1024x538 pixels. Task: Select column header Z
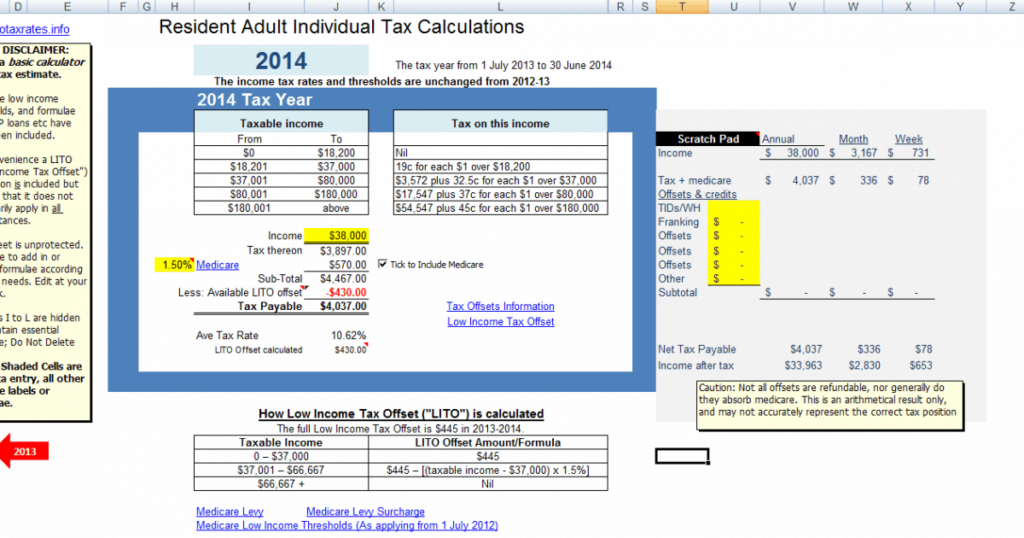tap(1011, 7)
